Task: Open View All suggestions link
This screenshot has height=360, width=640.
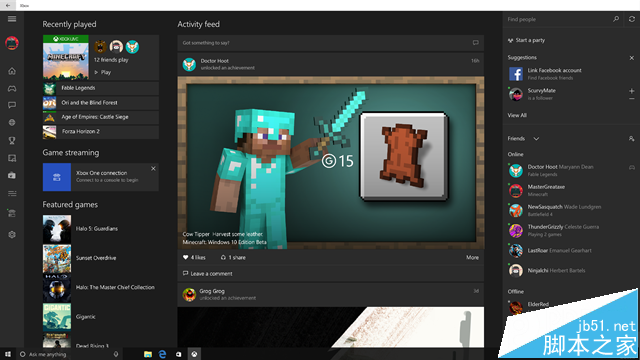Action: coord(517,116)
